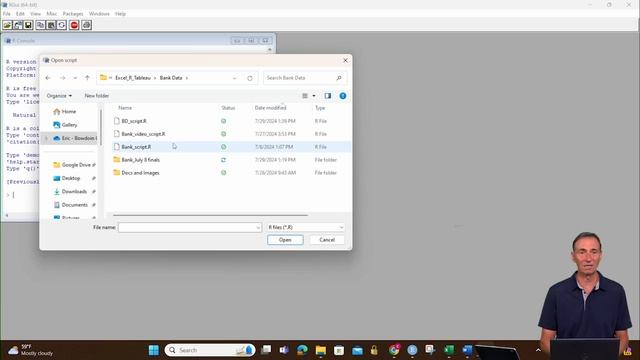Open the Windows Start menu
This screenshot has width=640, height=360.
[154, 350]
